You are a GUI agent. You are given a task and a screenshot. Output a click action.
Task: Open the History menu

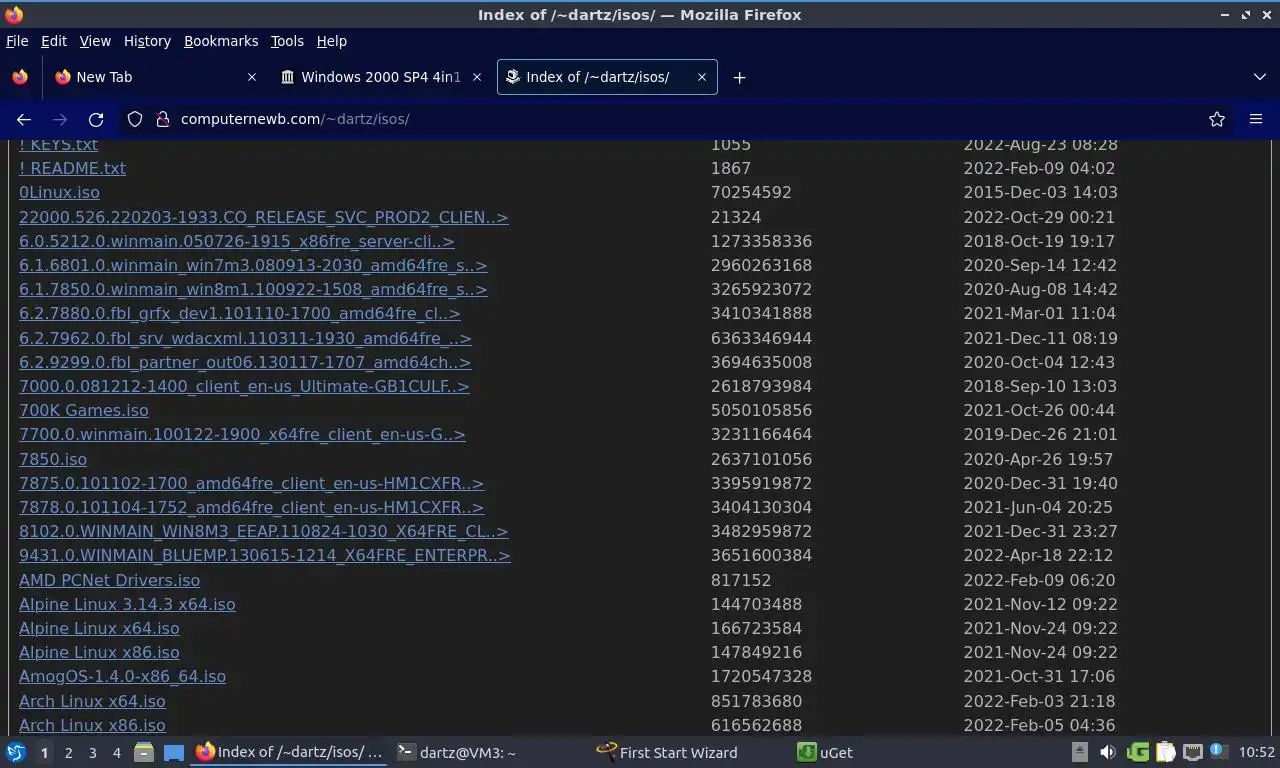147,41
